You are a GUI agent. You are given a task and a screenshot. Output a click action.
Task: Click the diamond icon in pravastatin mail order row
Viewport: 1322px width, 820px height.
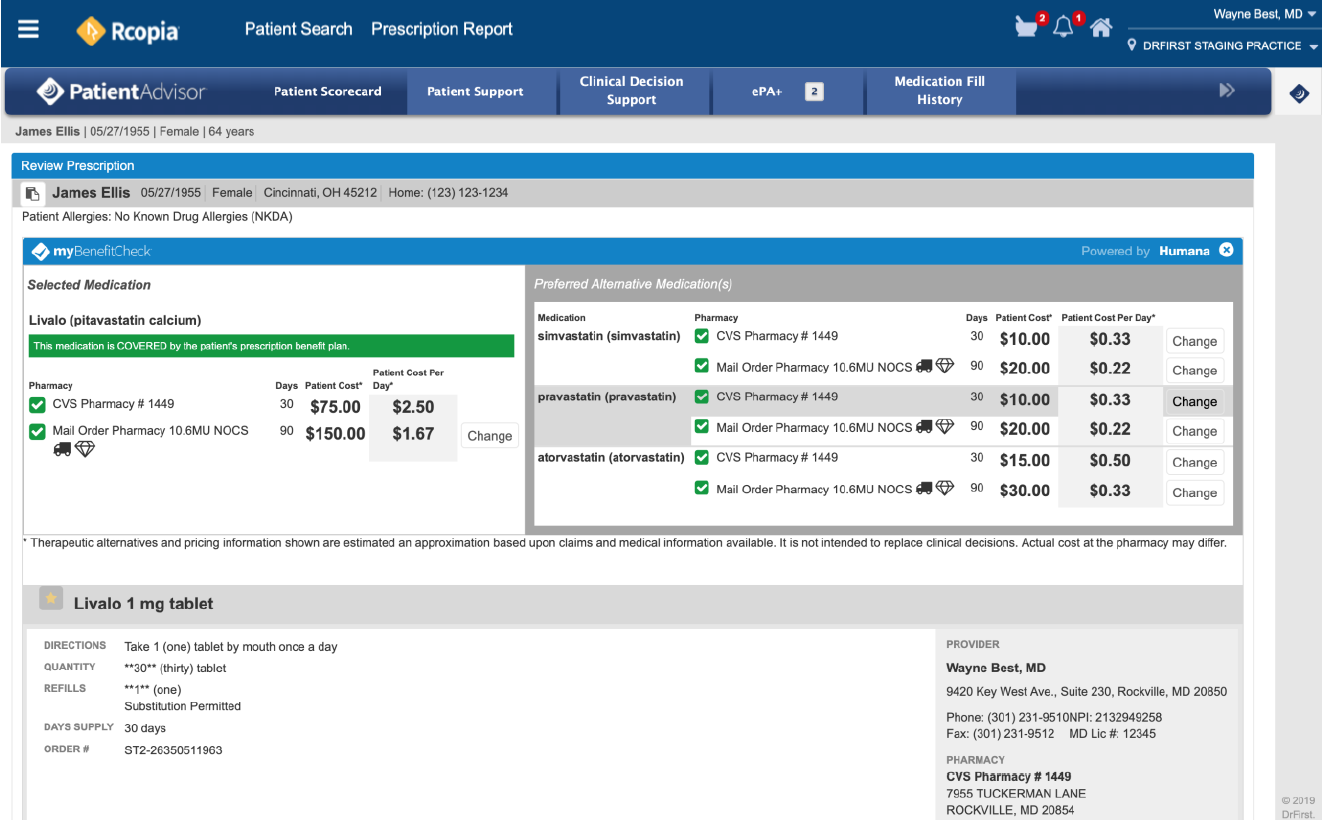[945, 427]
